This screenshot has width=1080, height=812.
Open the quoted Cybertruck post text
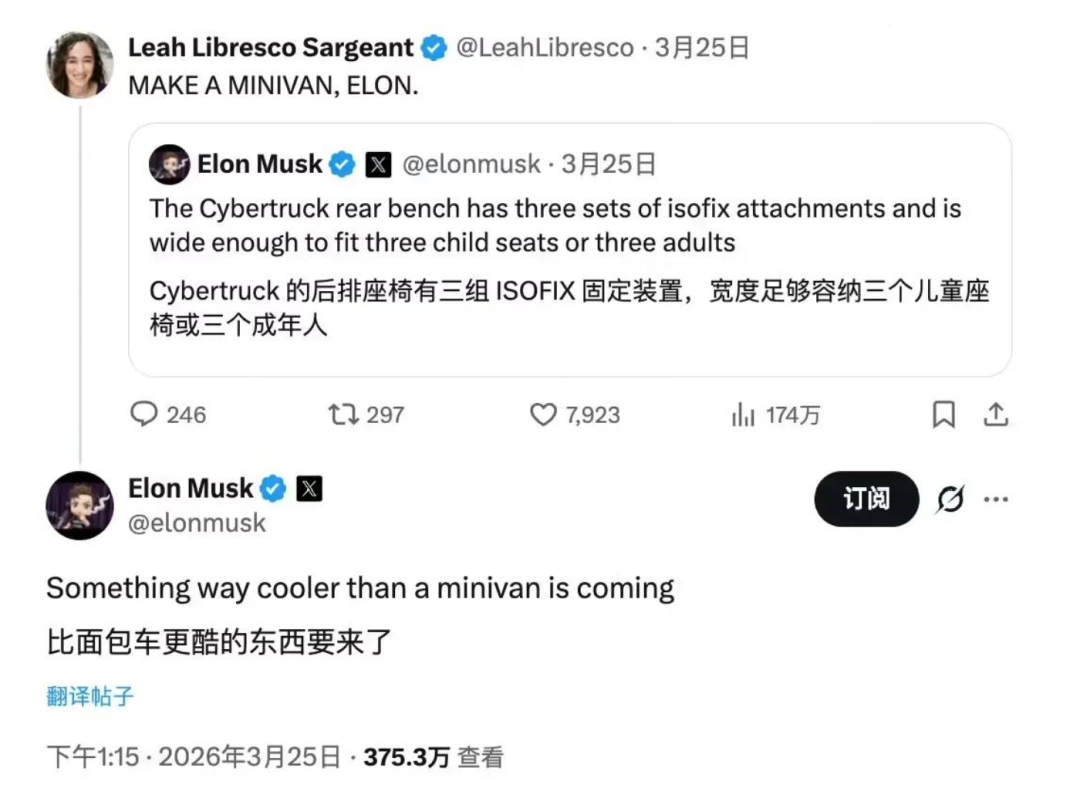point(555,225)
